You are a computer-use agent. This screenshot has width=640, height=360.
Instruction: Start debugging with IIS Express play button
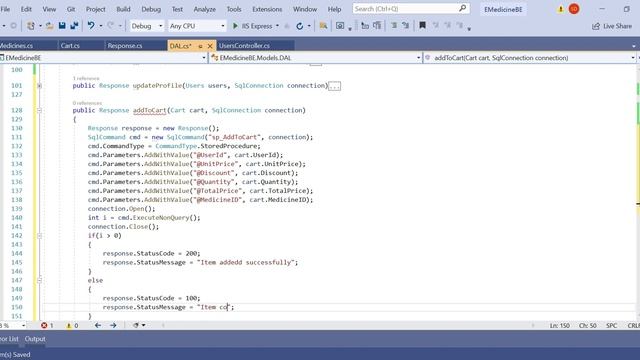235,26
